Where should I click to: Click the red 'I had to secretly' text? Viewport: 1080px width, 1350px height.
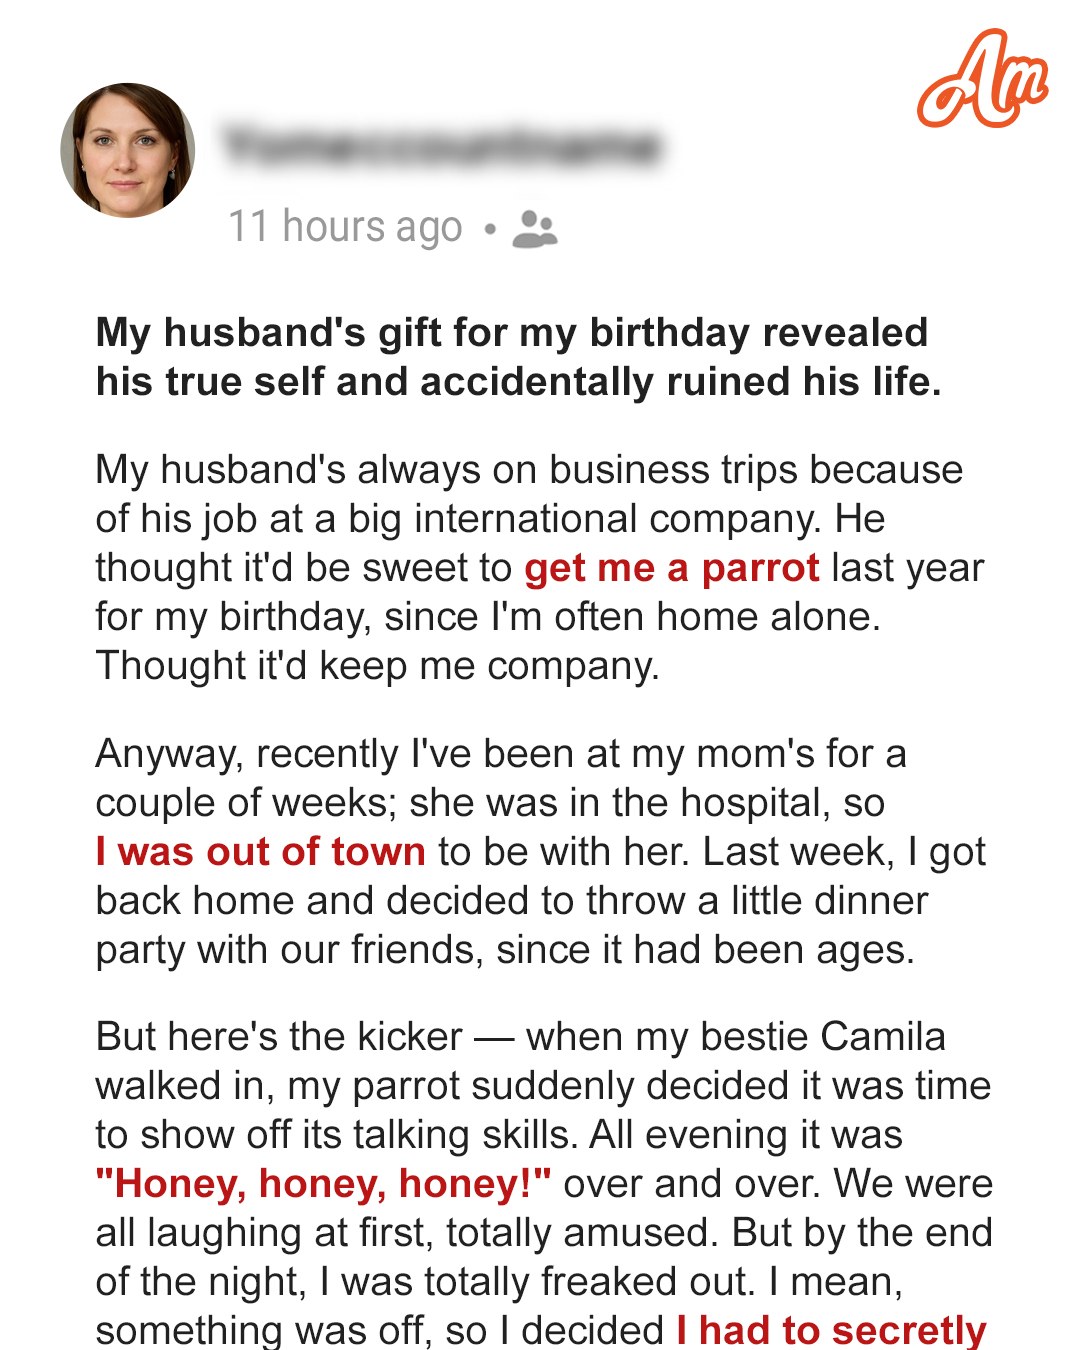point(831,1330)
